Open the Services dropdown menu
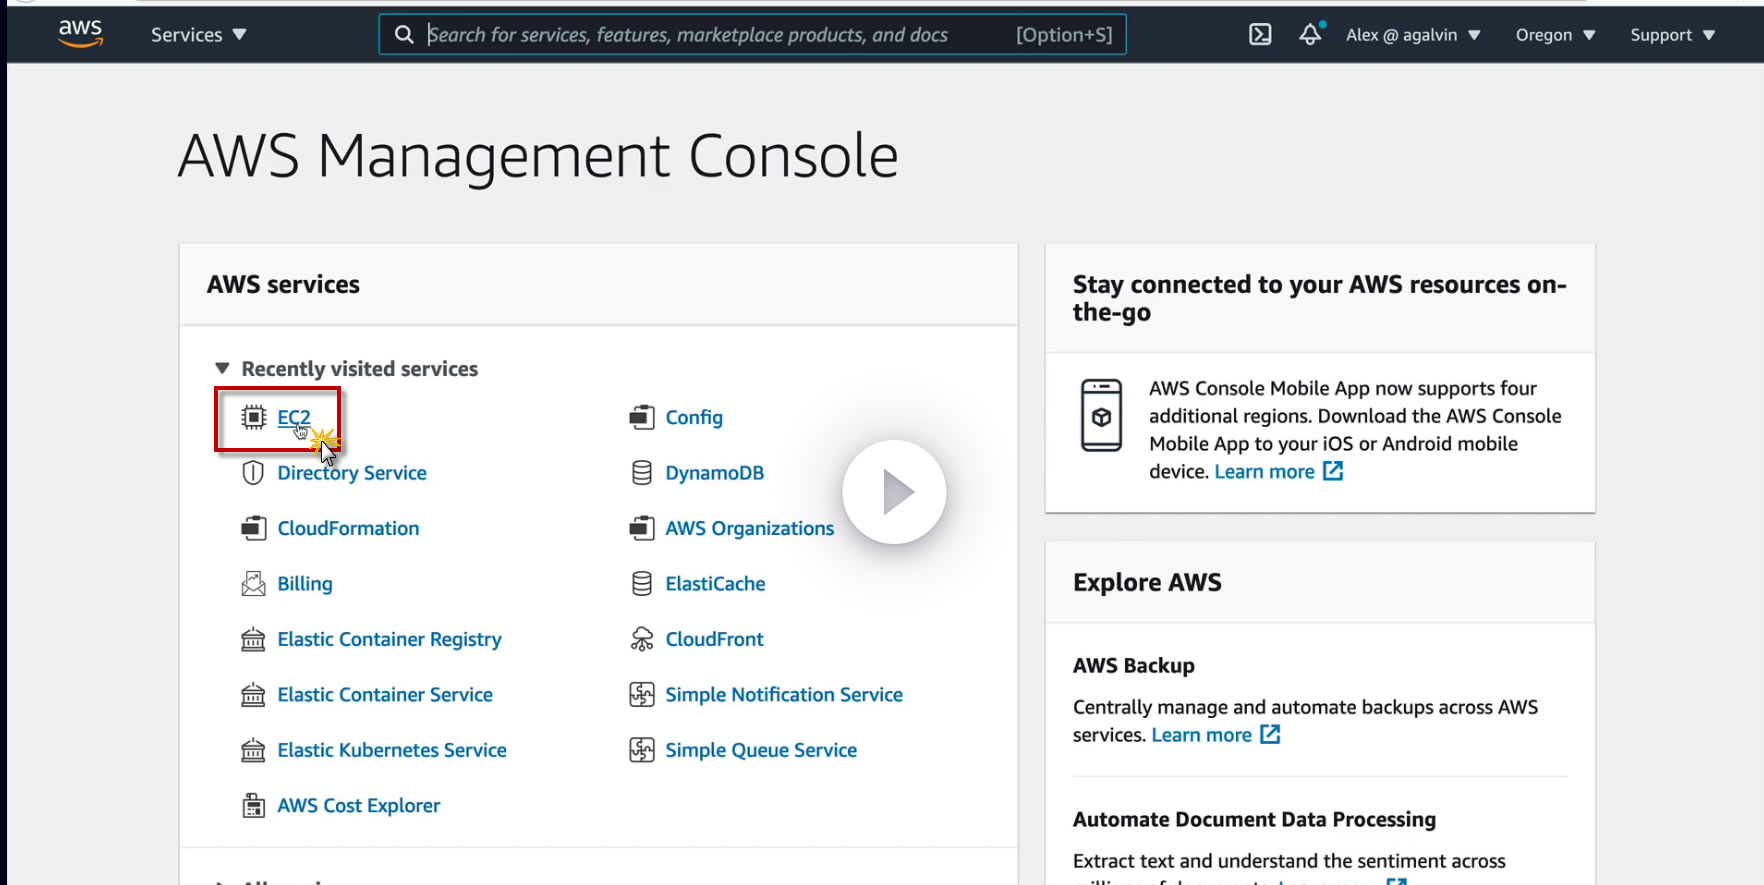Viewport: 1764px width, 885px height. point(198,35)
